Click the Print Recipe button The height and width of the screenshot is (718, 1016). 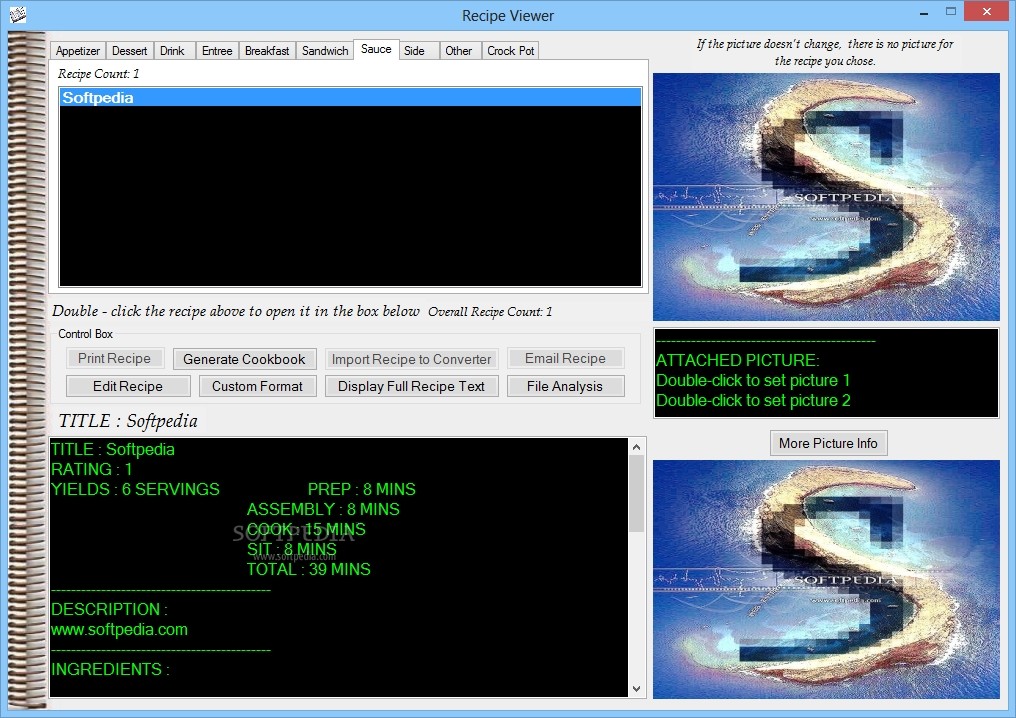[x=115, y=358]
